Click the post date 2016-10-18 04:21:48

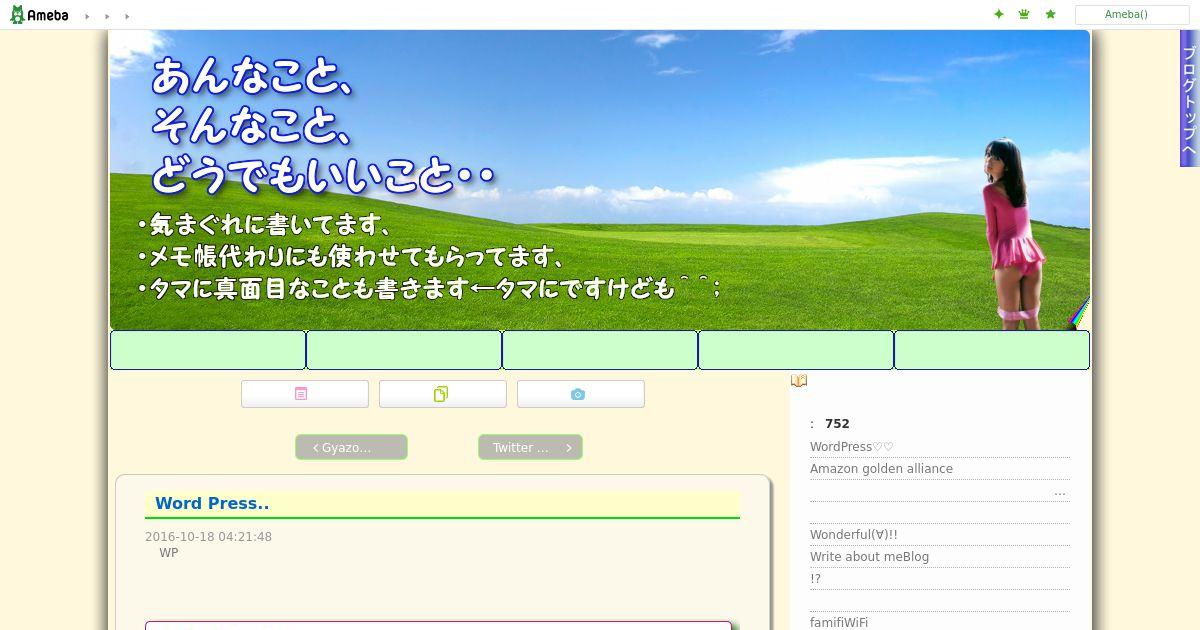[x=208, y=537]
